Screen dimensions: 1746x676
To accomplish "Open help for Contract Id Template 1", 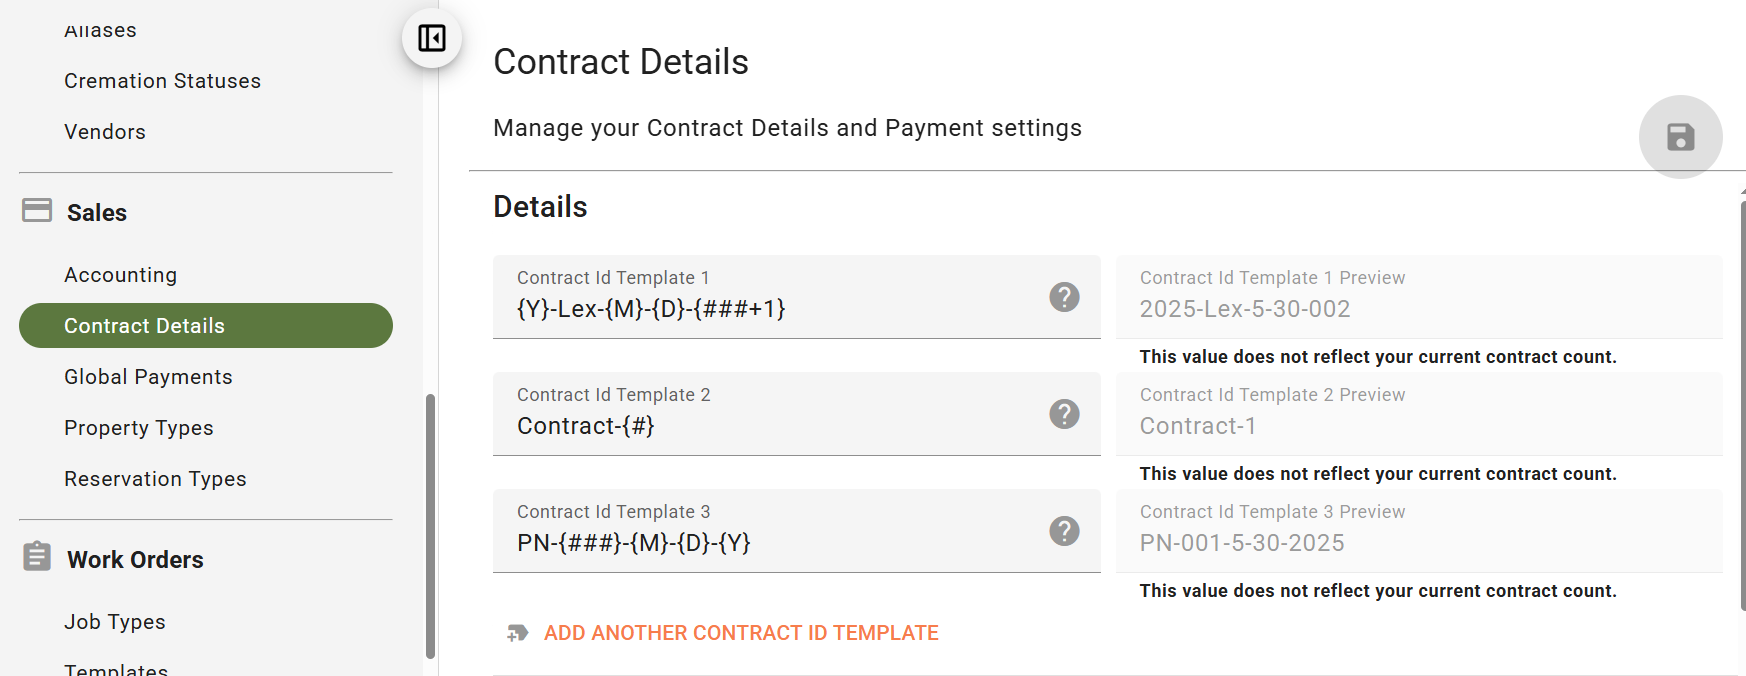I will (x=1064, y=297).
